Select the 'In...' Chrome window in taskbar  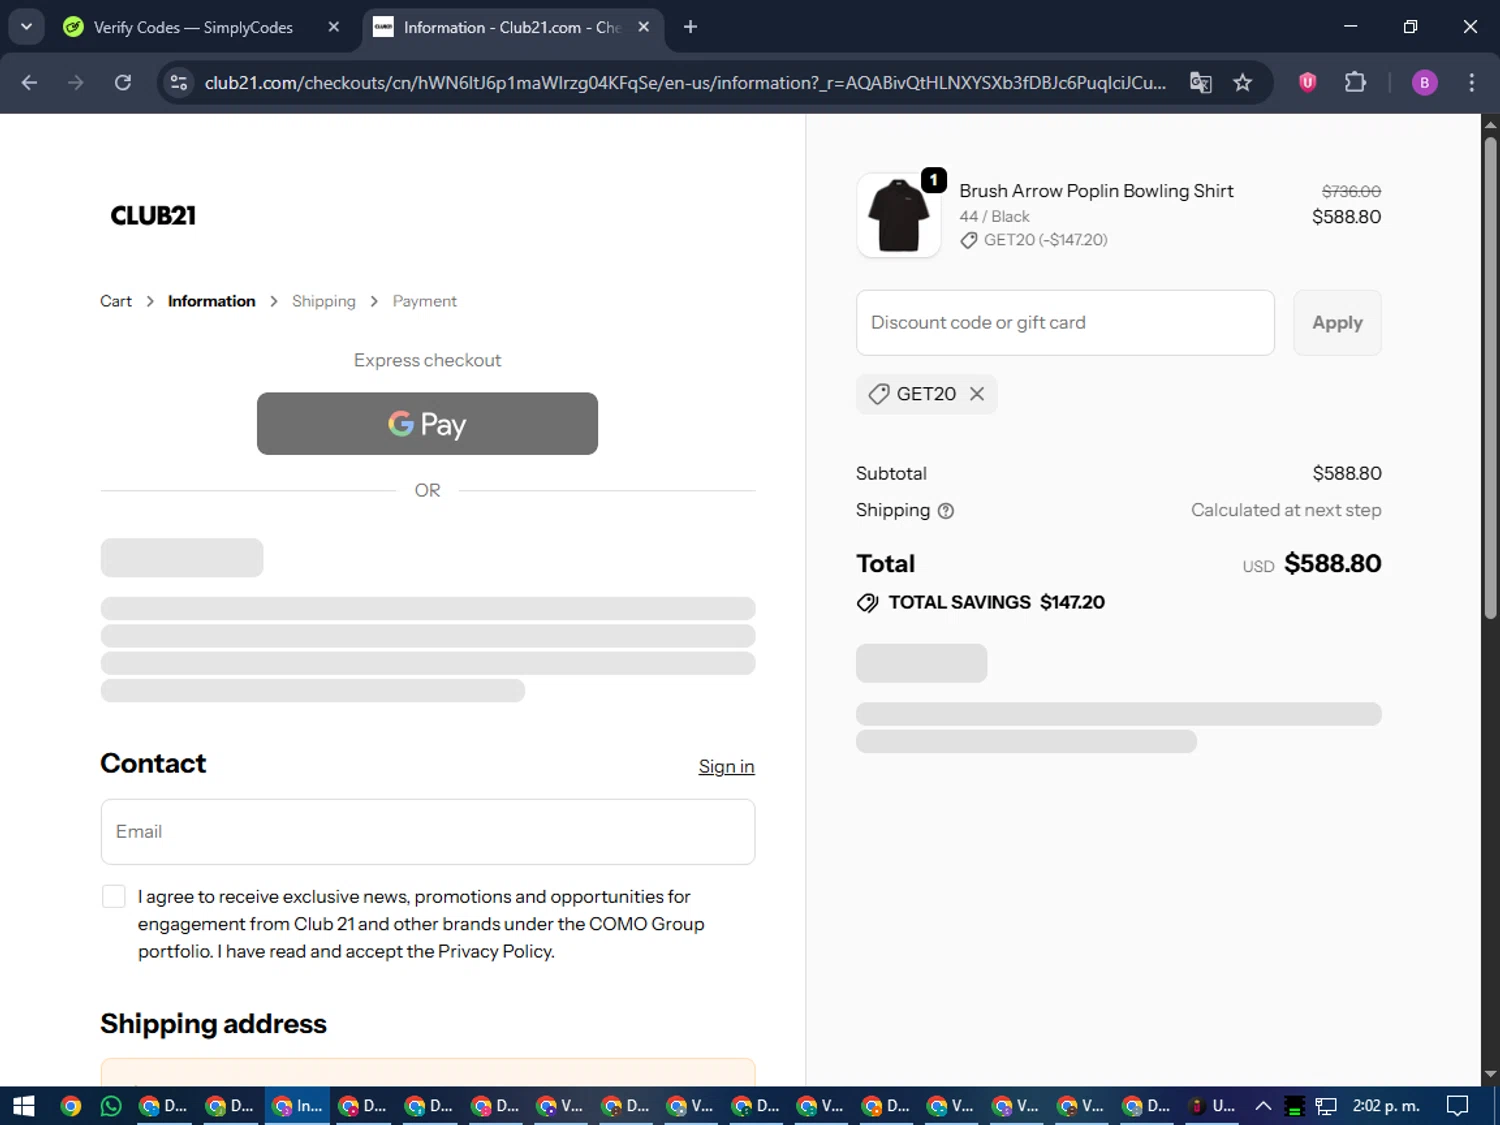click(x=297, y=1106)
